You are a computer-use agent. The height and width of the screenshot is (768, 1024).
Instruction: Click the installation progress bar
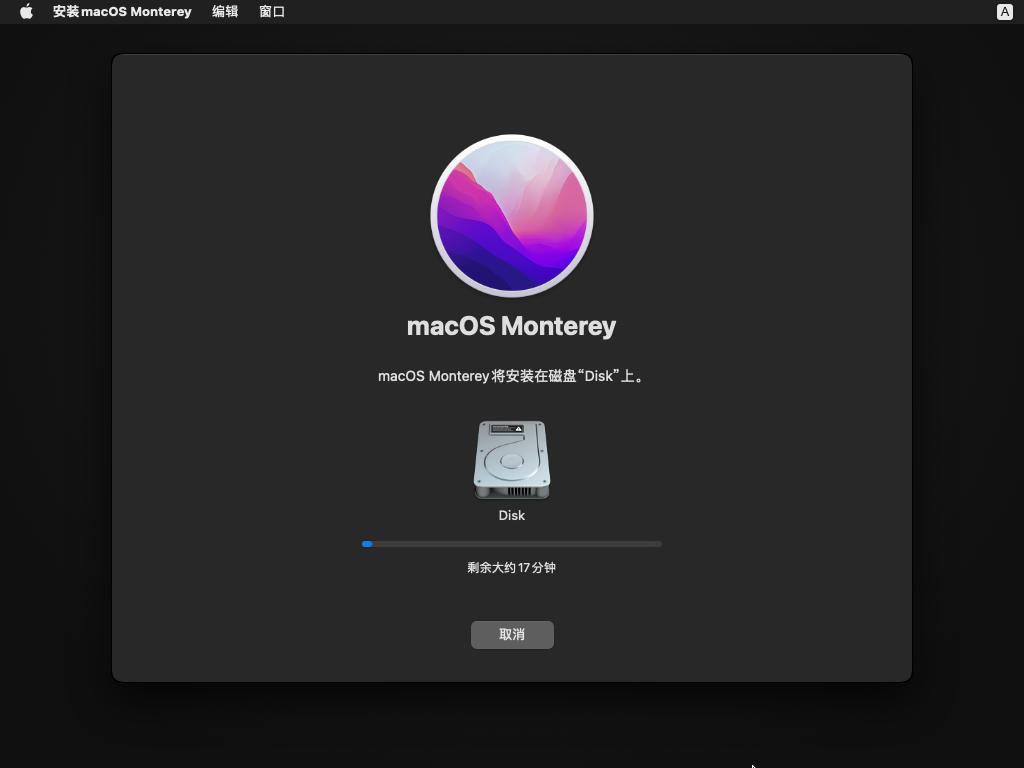click(x=512, y=543)
